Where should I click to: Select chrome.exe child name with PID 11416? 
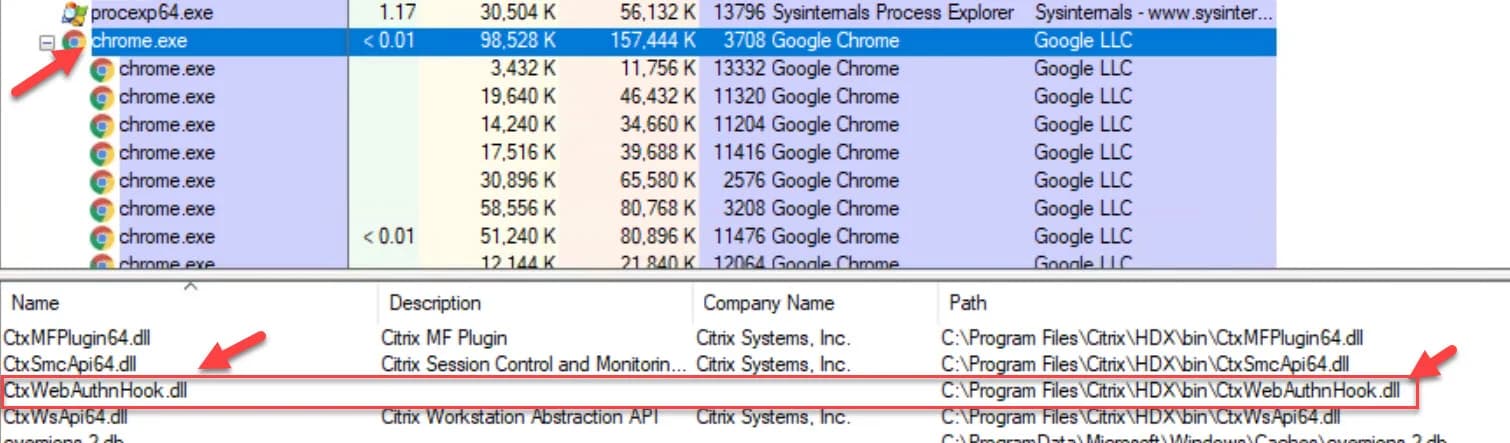point(167,153)
